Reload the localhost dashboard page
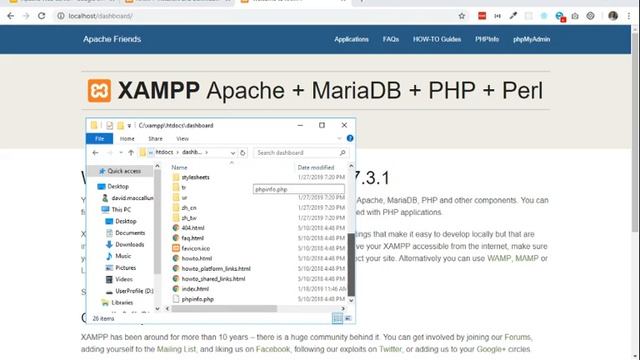The height and width of the screenshot is (360, 640). (41, 16)
